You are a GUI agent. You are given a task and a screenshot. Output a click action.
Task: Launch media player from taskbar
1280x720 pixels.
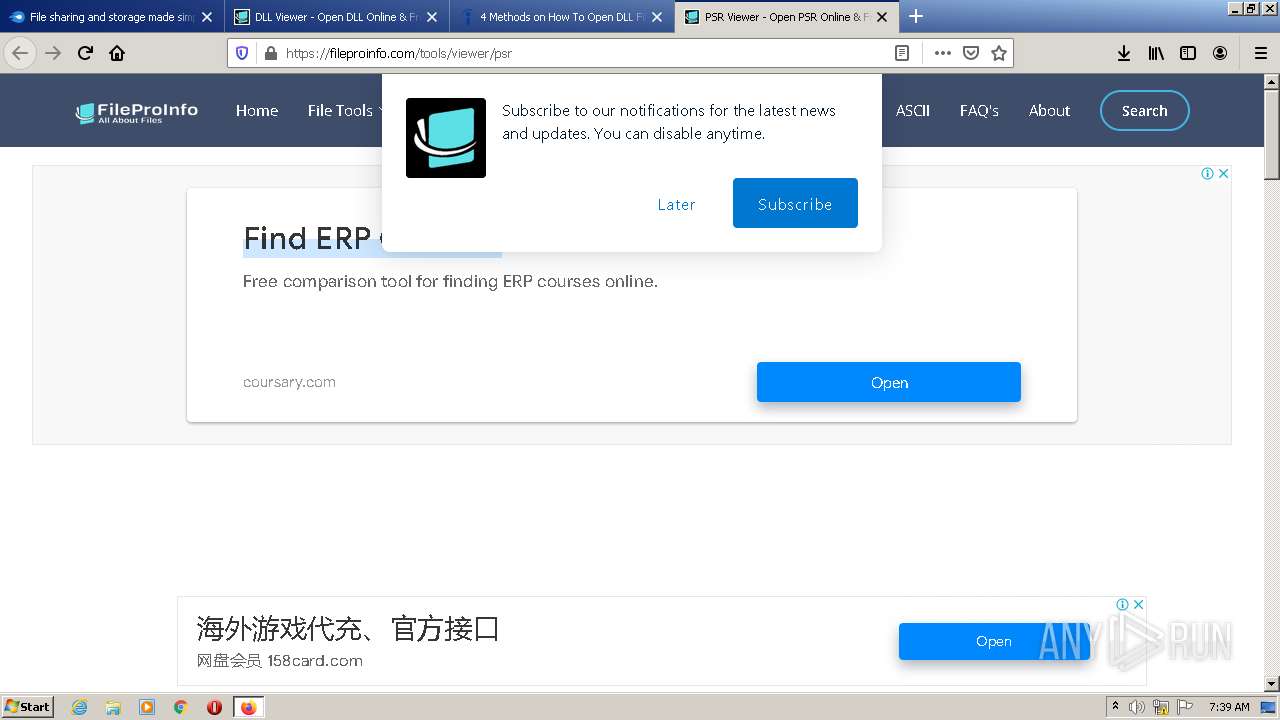pyautogui.click(x=147, y=707)
